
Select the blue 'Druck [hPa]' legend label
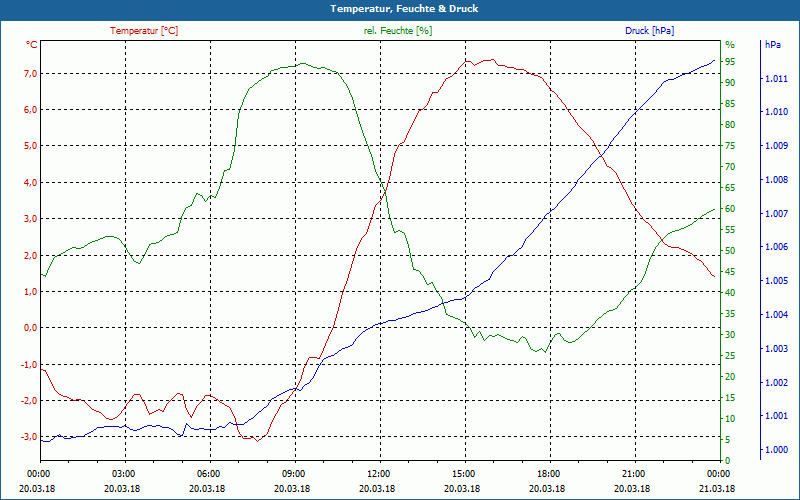(x=649, y=31)
